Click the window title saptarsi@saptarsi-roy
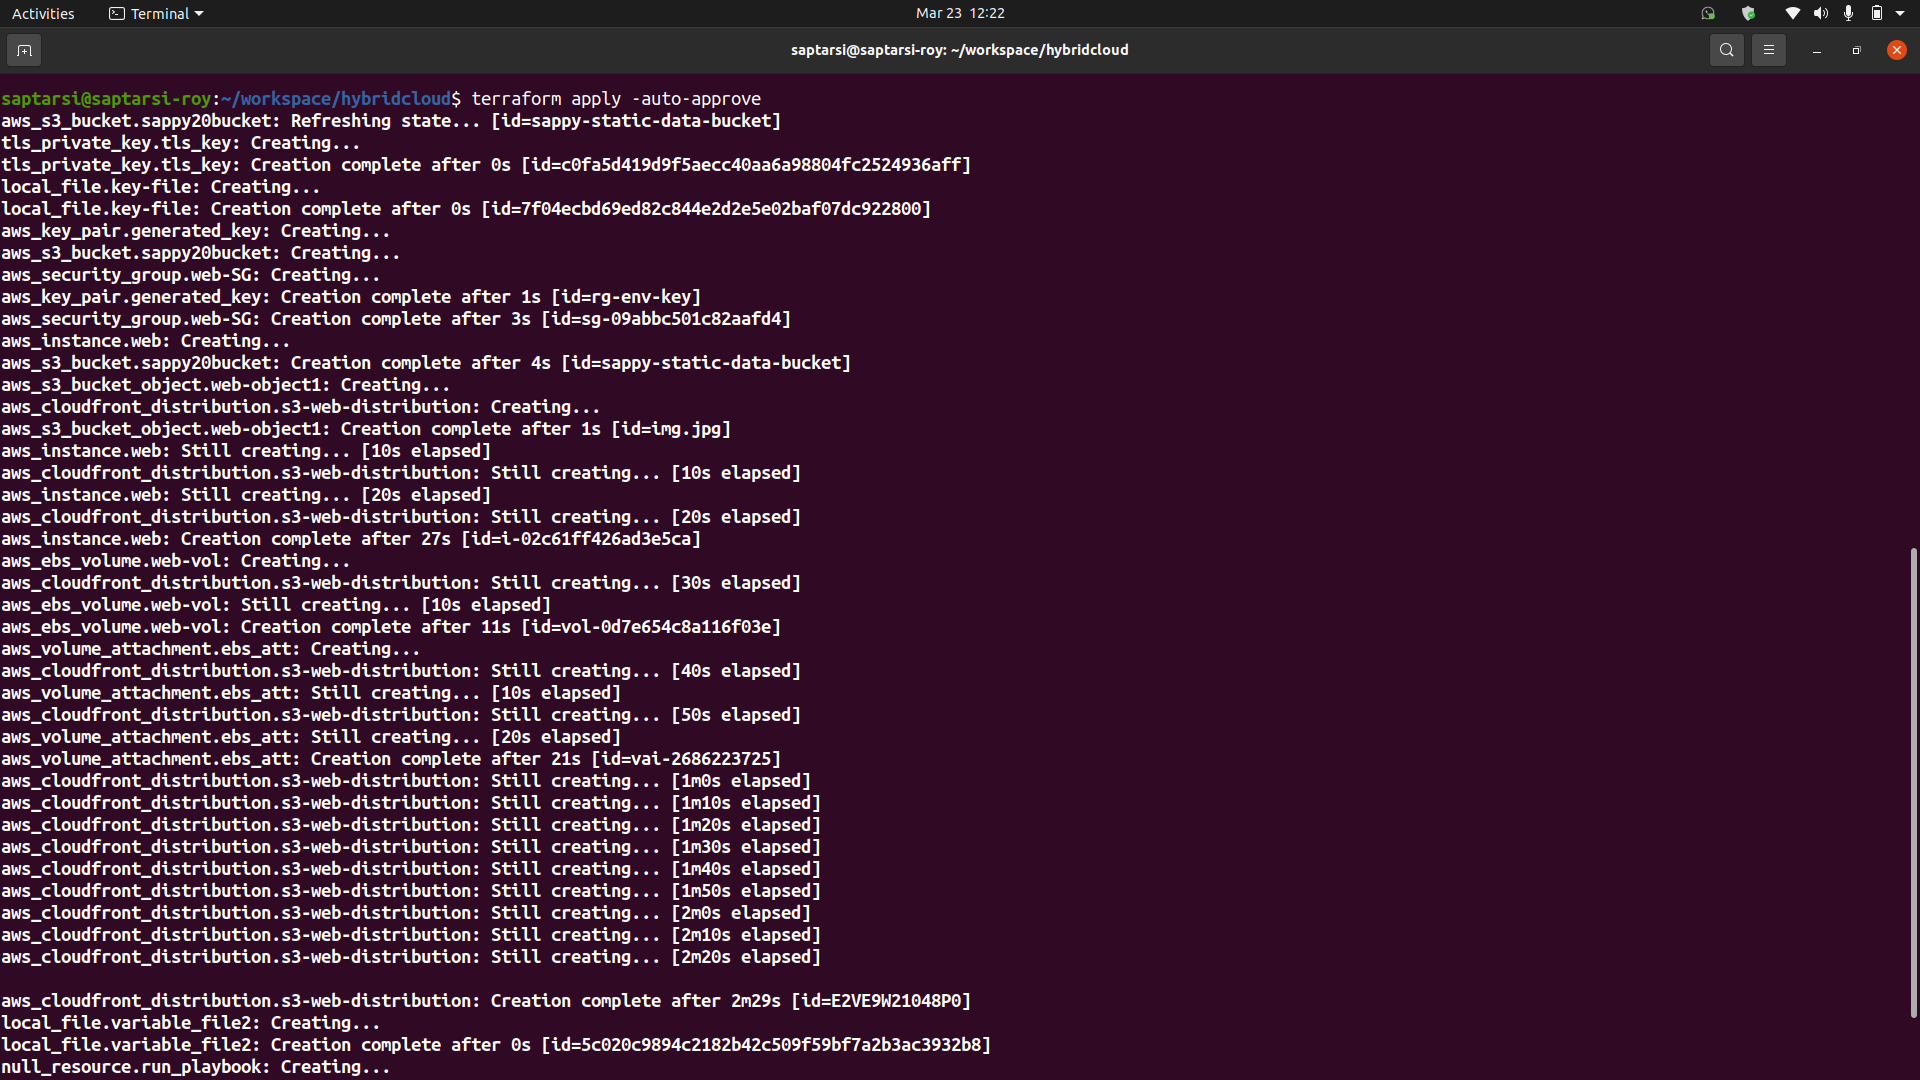1920x1080 pixels. coord(959,50)
